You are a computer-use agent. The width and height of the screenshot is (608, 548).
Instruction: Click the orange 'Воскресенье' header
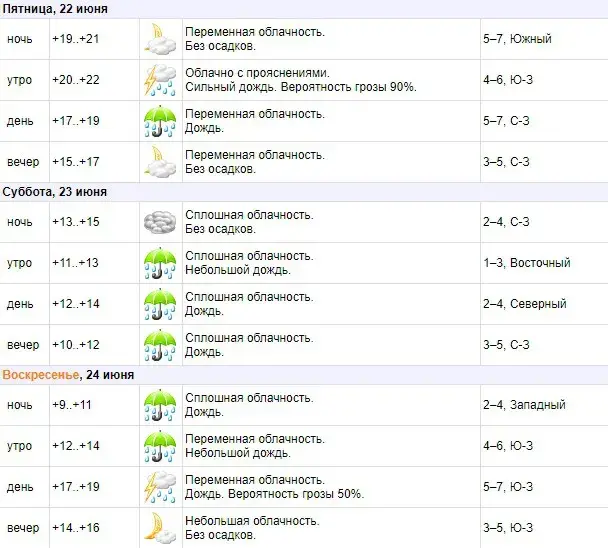point(41,375)
